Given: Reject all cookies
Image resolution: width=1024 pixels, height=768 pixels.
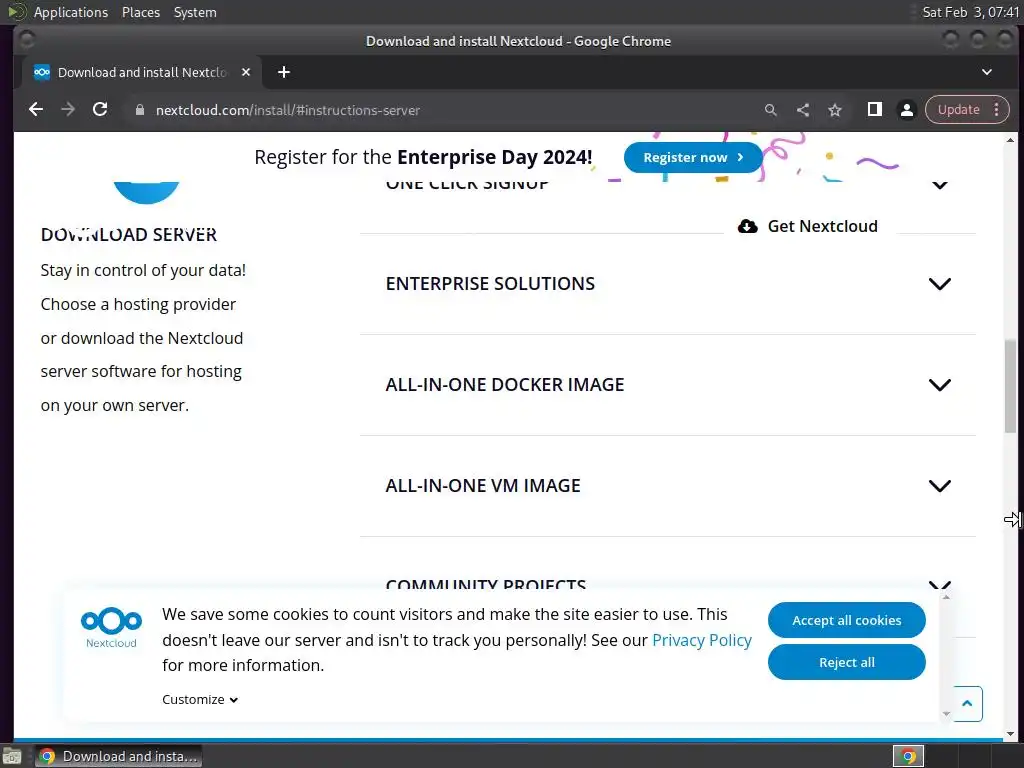Looking at the screenshot, I should click(x=846, y=662).
